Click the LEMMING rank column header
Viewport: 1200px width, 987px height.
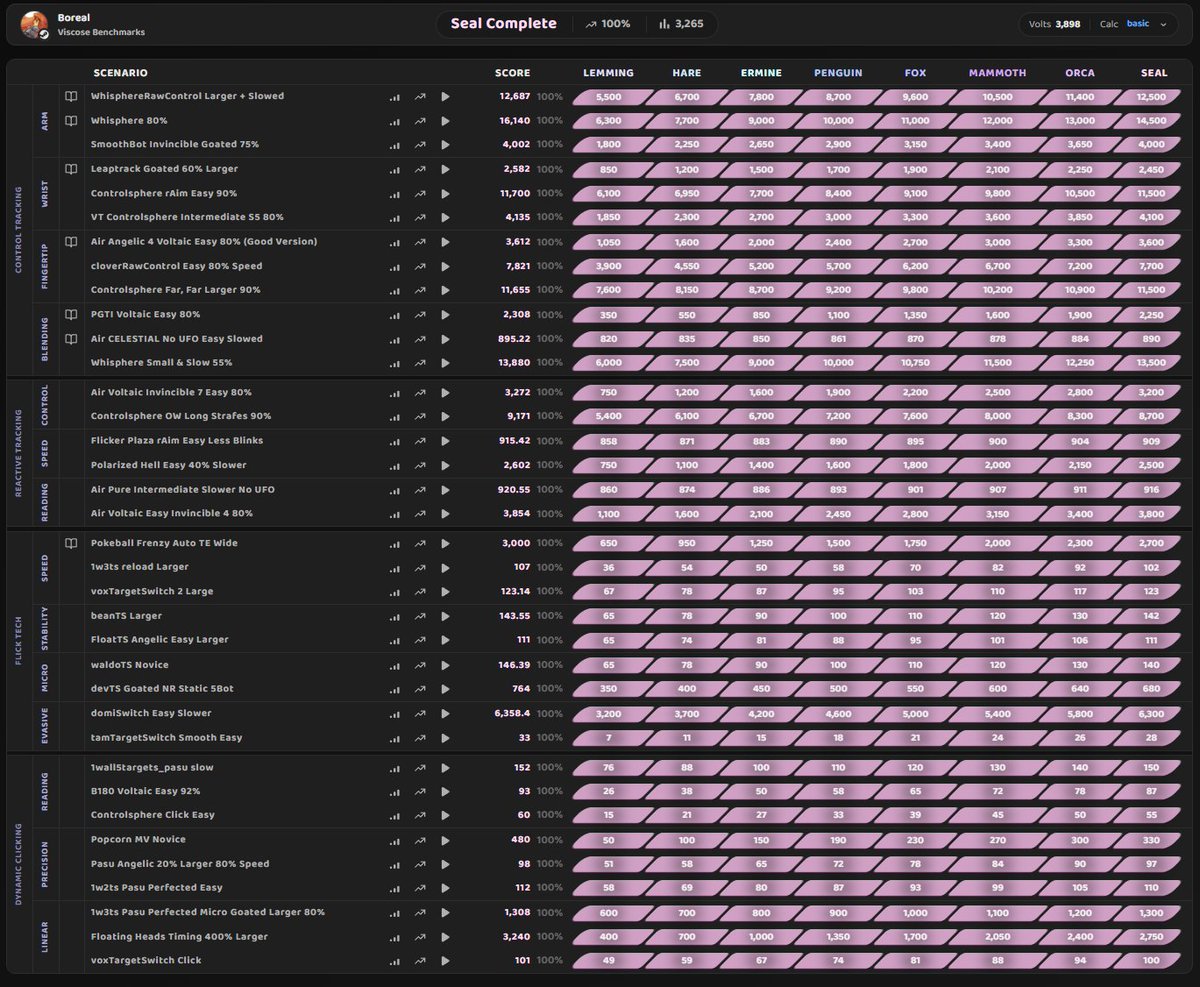coord(608,73)
